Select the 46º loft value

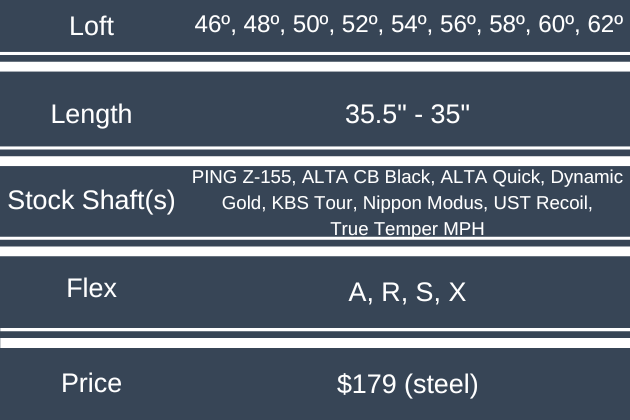click(212, 25)
